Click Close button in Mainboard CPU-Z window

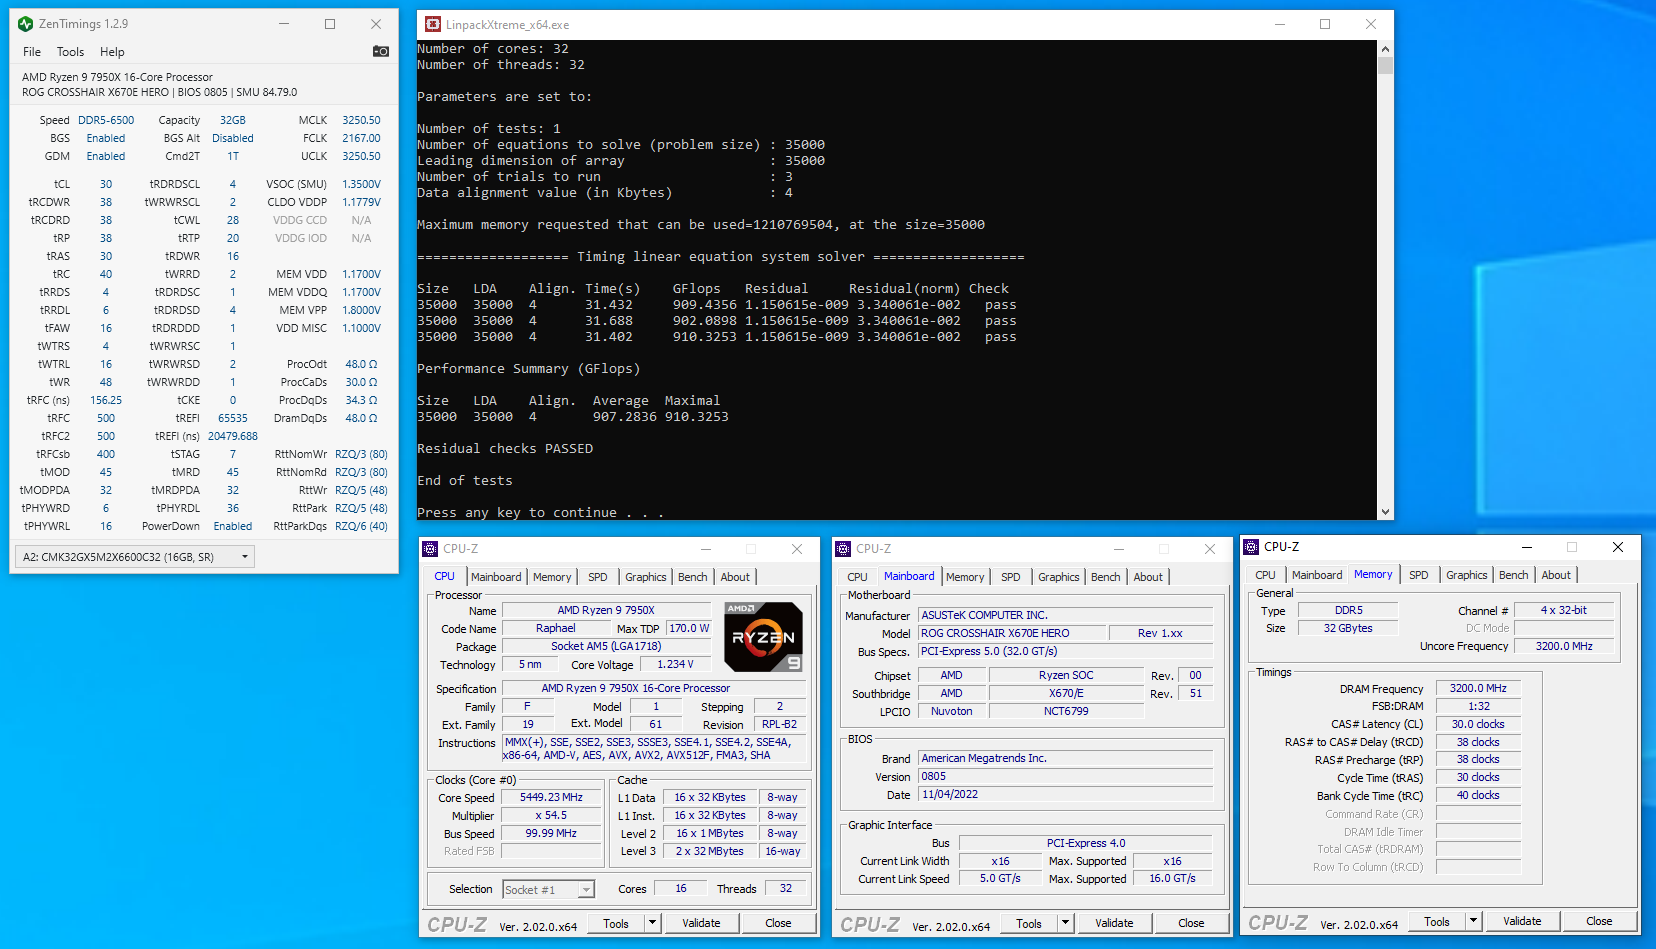(1191, 923)
